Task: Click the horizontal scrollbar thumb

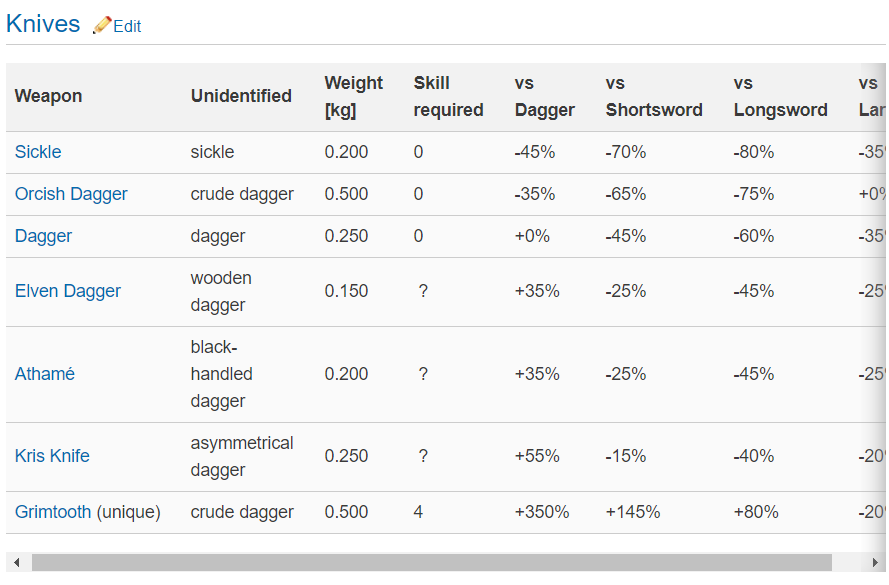Action: tap(430, 563)
